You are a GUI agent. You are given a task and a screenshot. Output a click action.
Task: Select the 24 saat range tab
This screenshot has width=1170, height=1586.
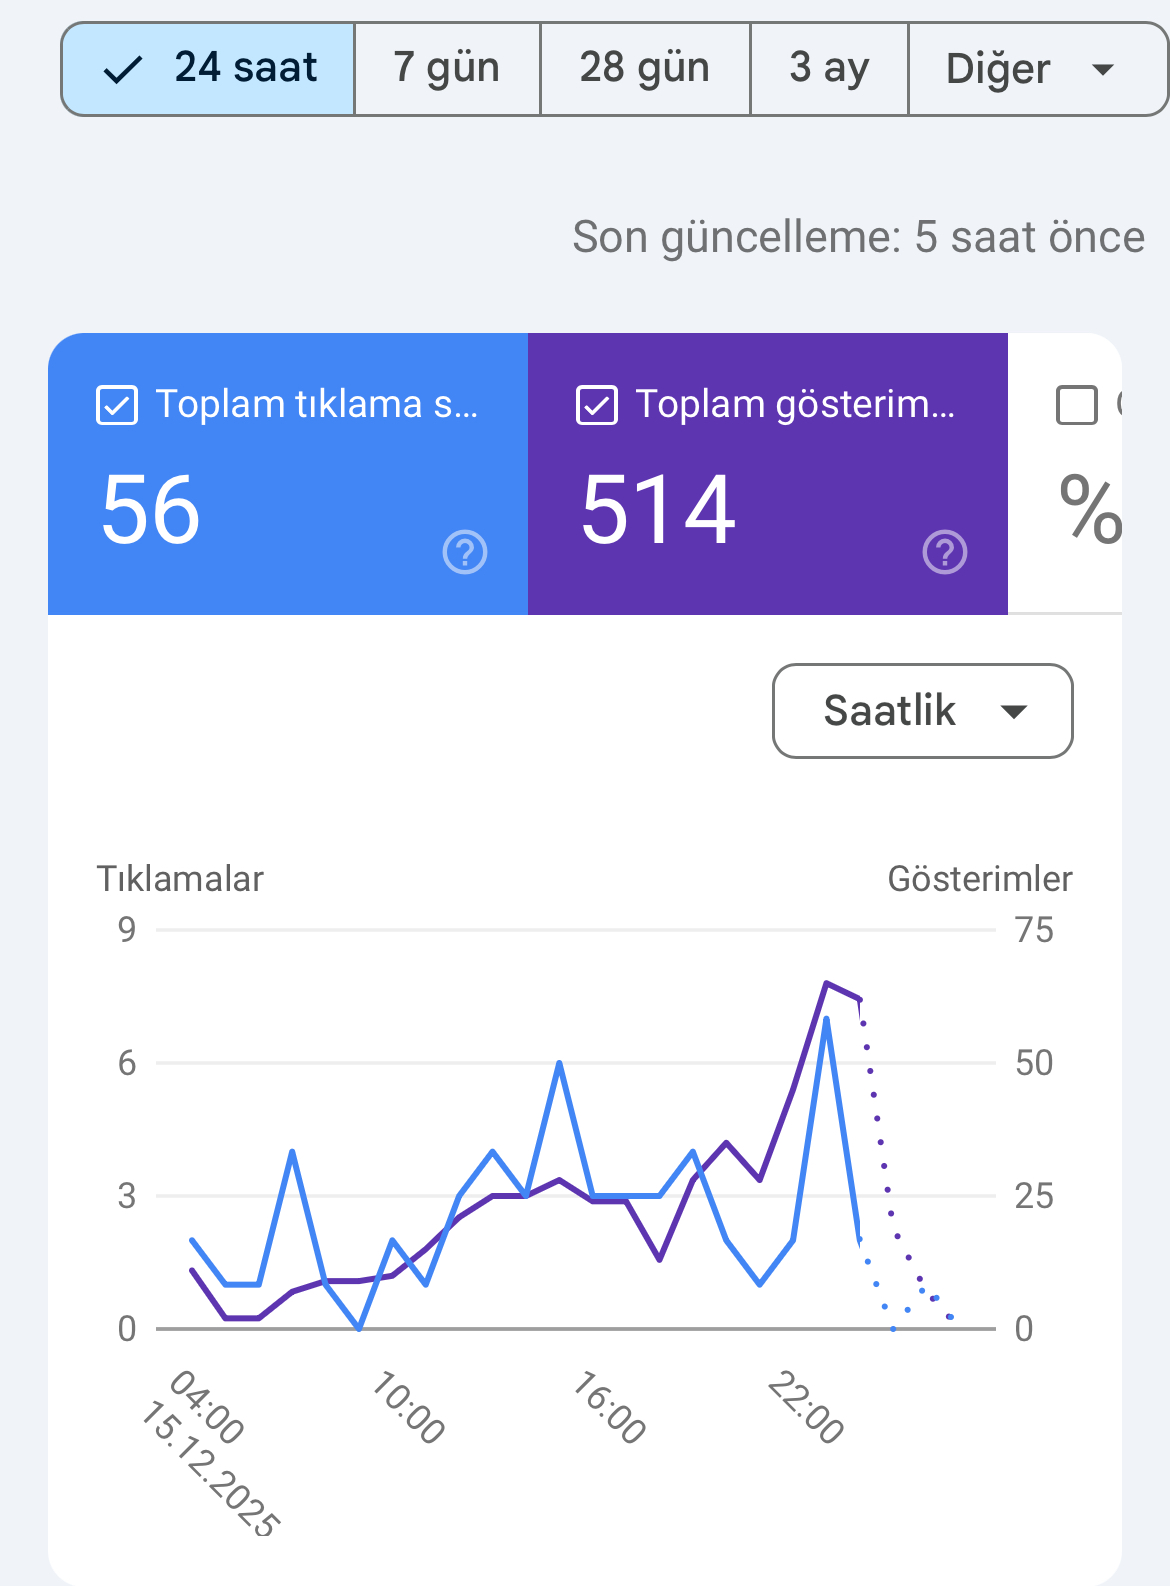click(208, 70)
